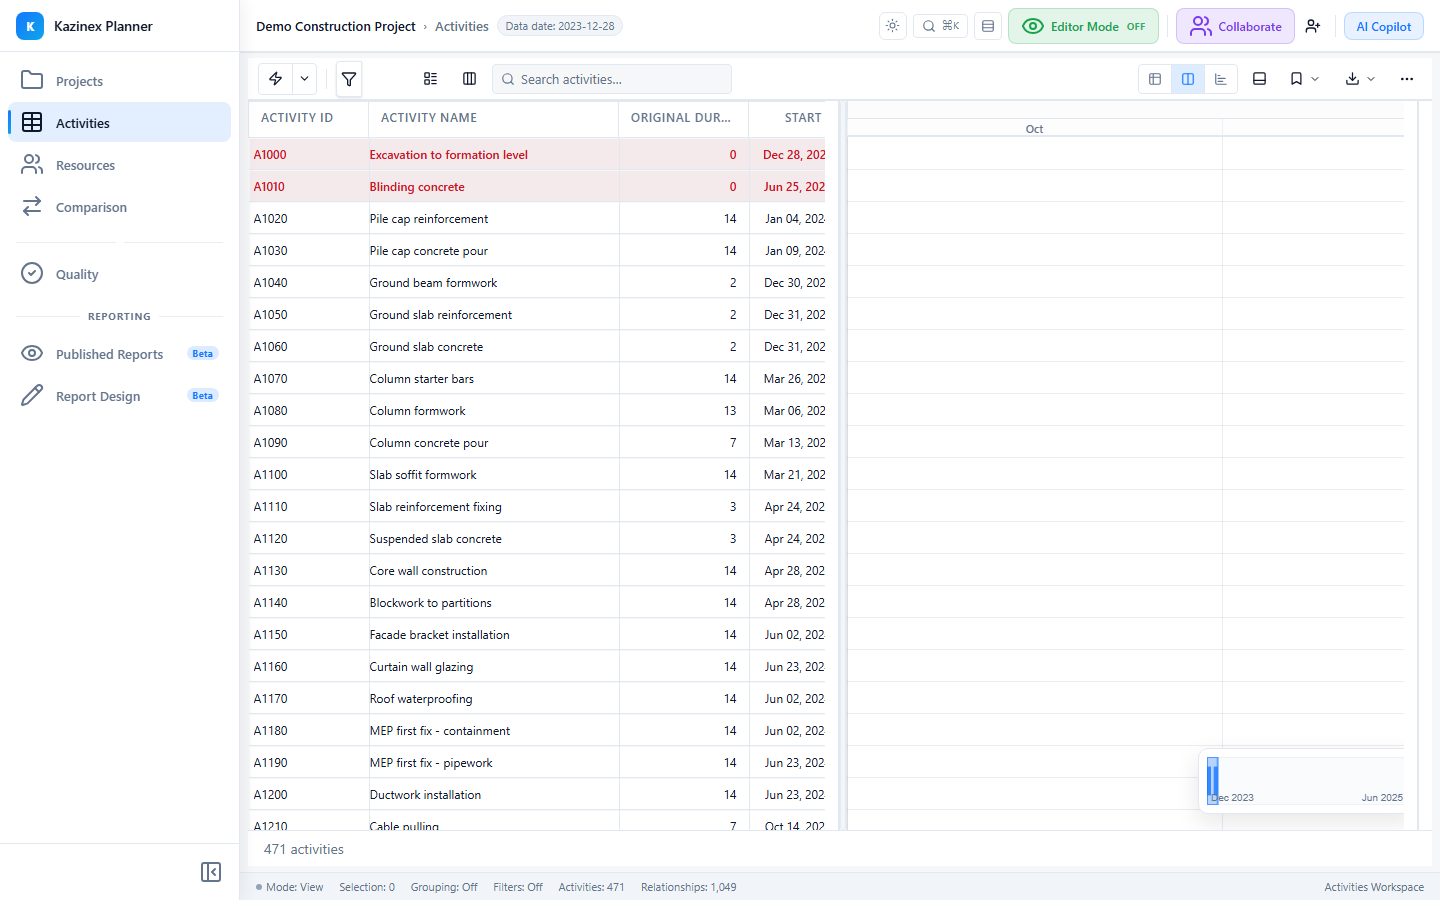
Task: Select the Blinding concrete activity
Action: (538, 187)
